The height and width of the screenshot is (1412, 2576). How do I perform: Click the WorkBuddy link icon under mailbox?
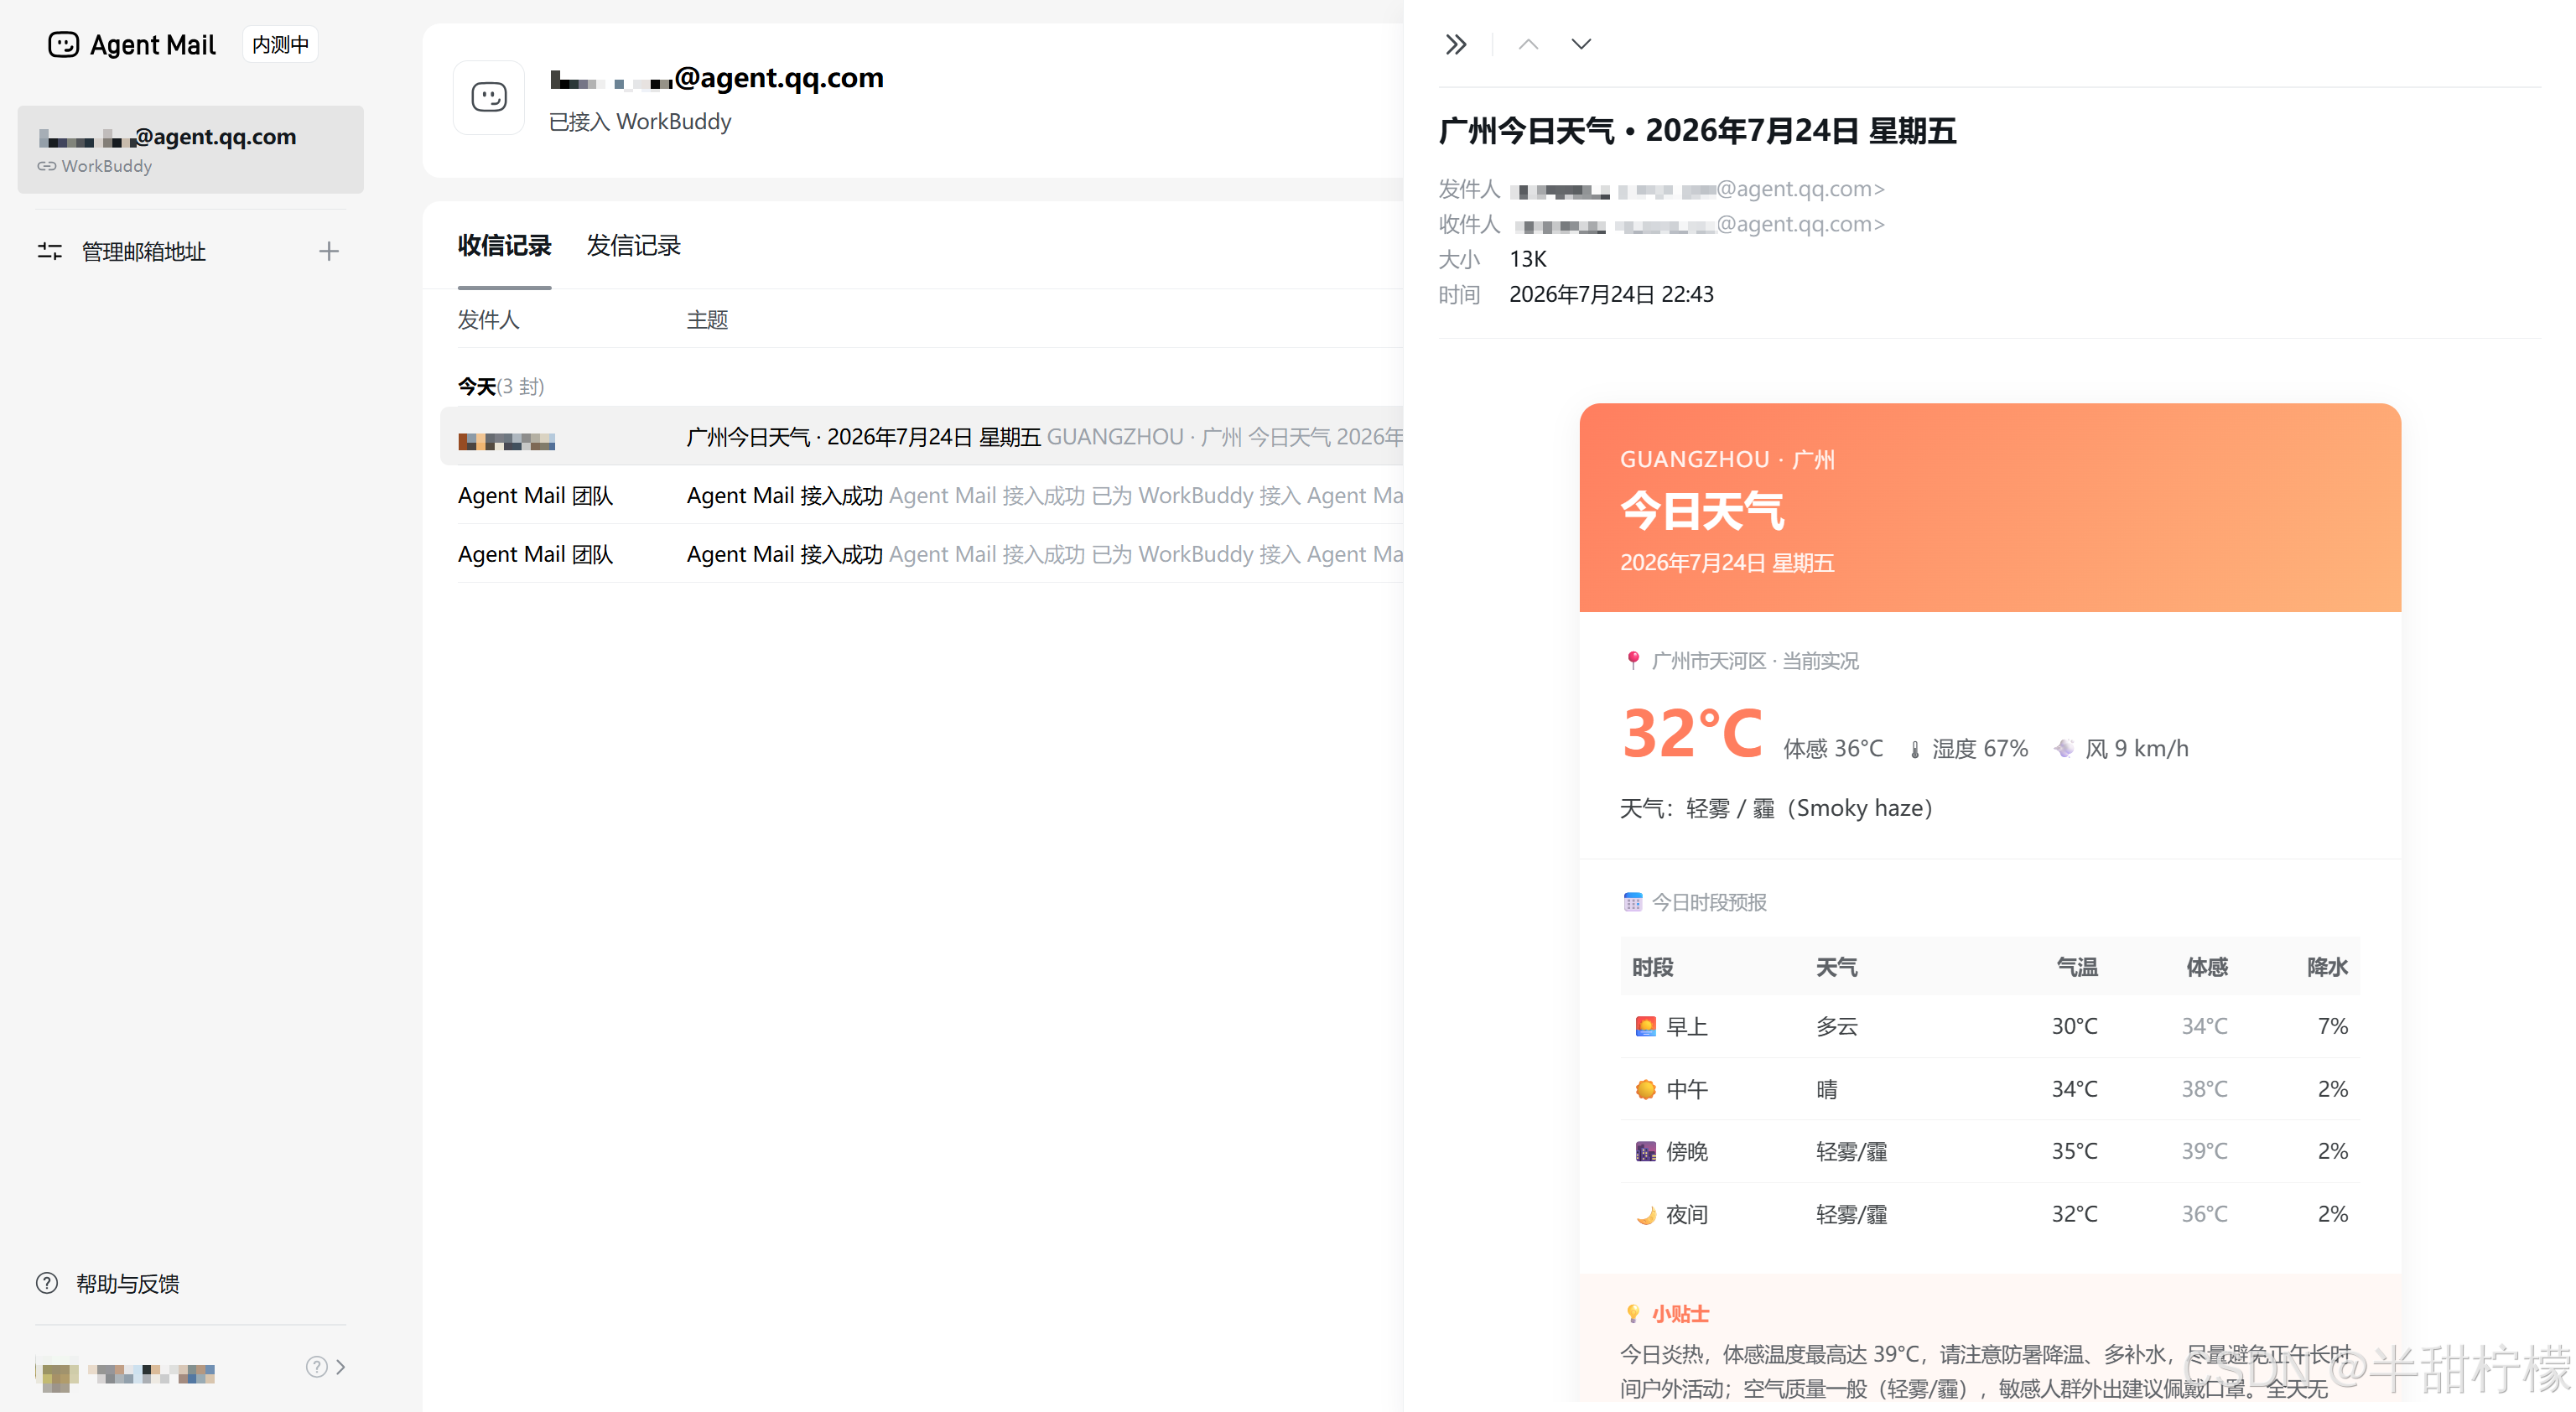47,166
